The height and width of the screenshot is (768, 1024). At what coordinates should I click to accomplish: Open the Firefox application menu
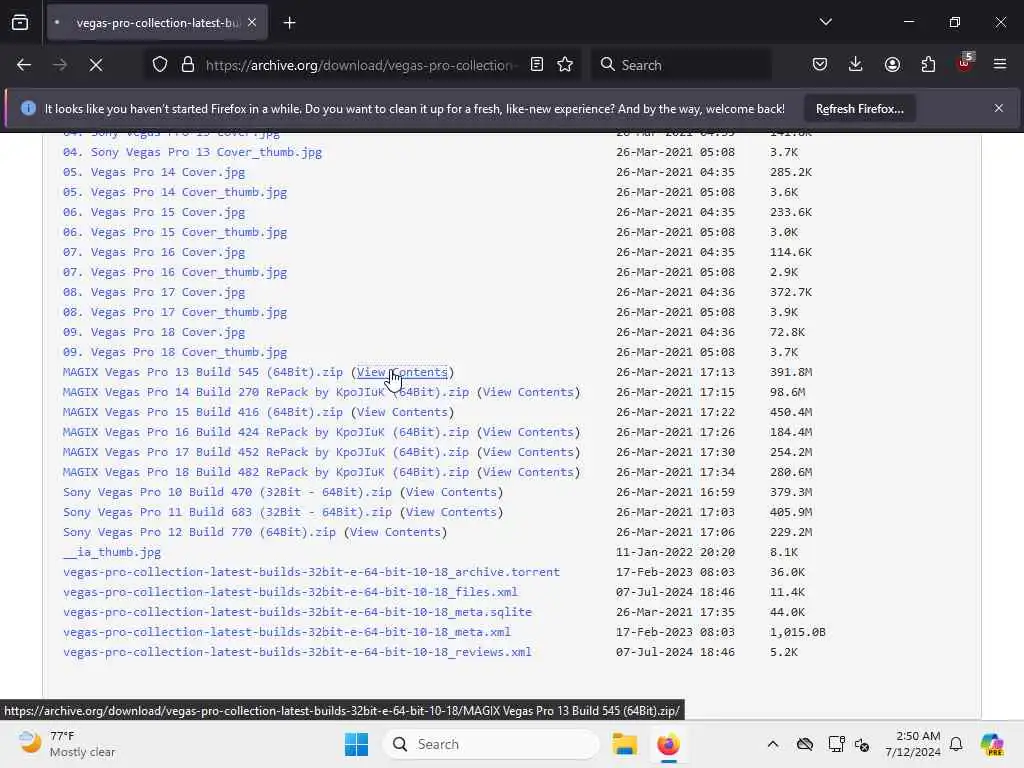[1000, 65]
